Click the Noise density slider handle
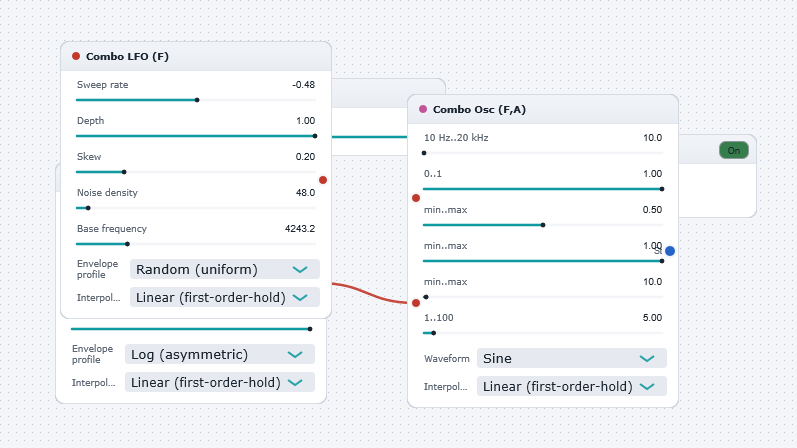The width and height of the screenshot is (797, 448). tap(88, 208)
